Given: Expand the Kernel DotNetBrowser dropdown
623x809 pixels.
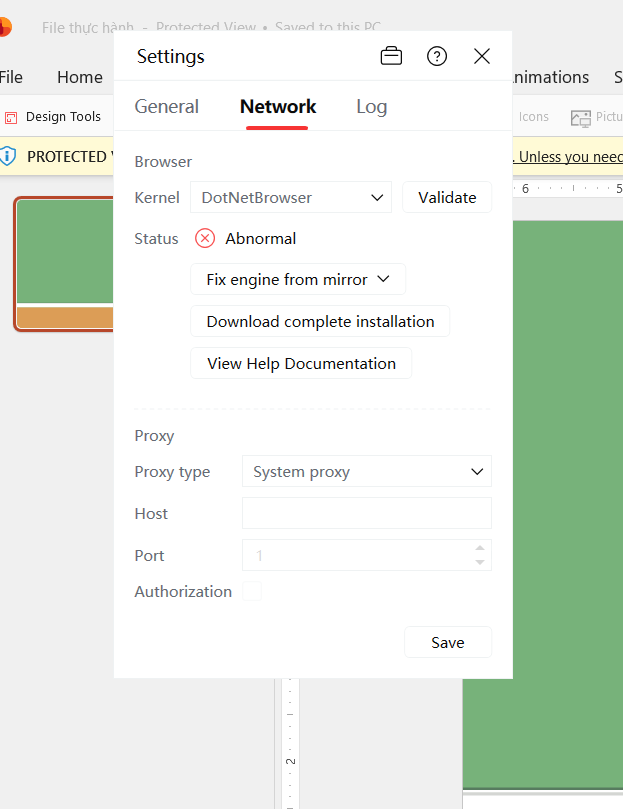Looking at the screenshot, I should click(291, 197).
